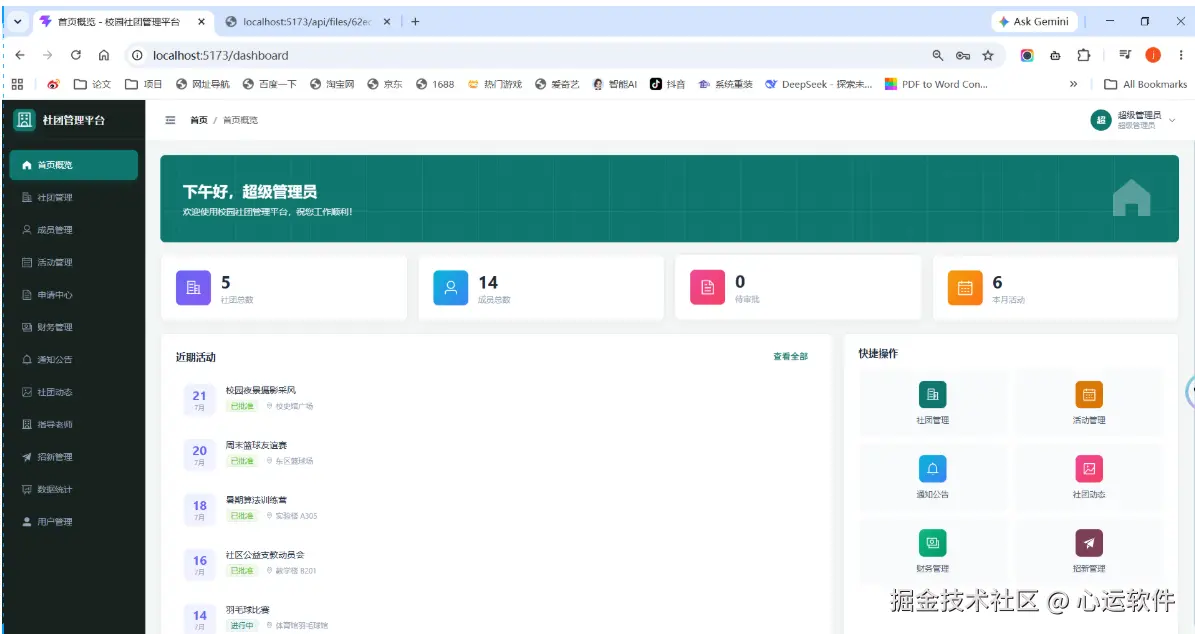Open 财务管理 in the sidebar
1195x634 pixels.
pos(74,327)
